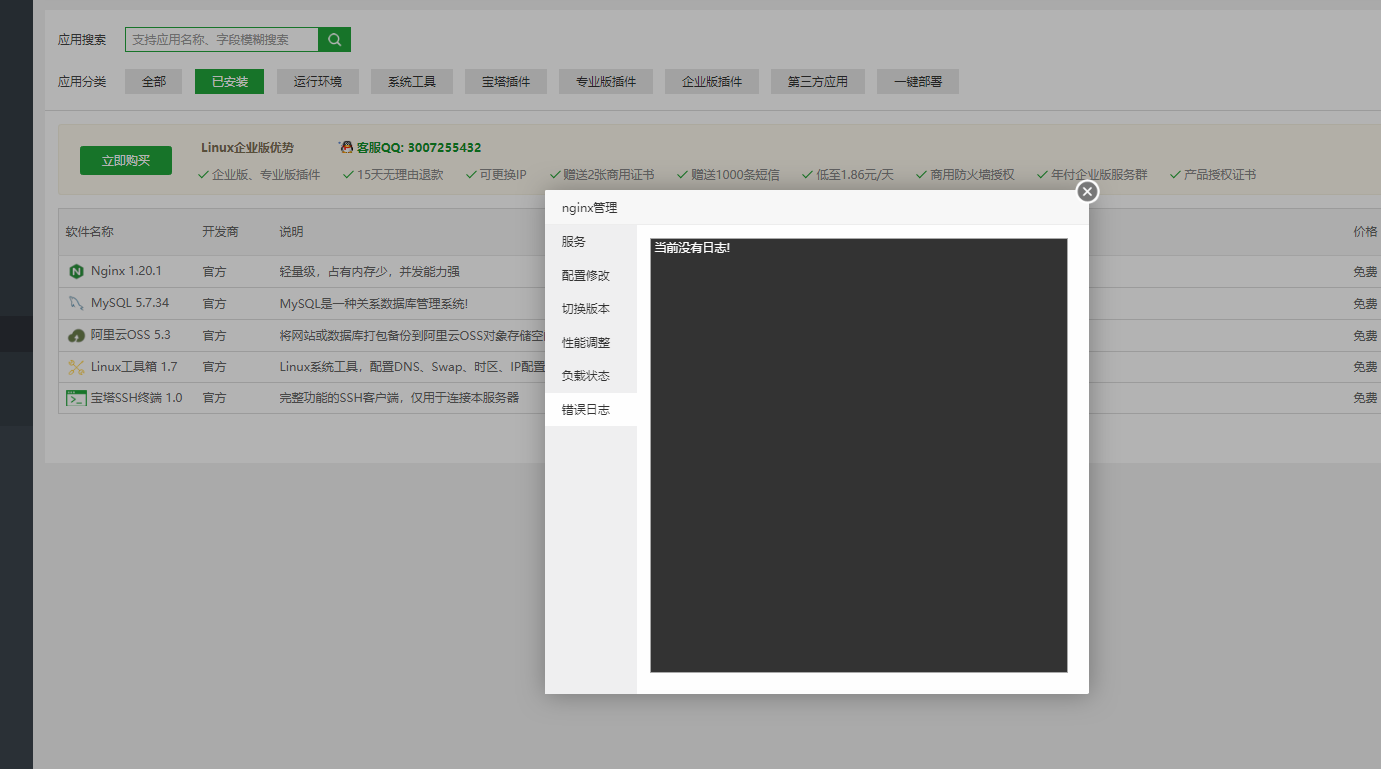Screen dimensions: 1381x769
Task: Click the 年付企业版服务群 benefit text
Action: pos(1099,175)
